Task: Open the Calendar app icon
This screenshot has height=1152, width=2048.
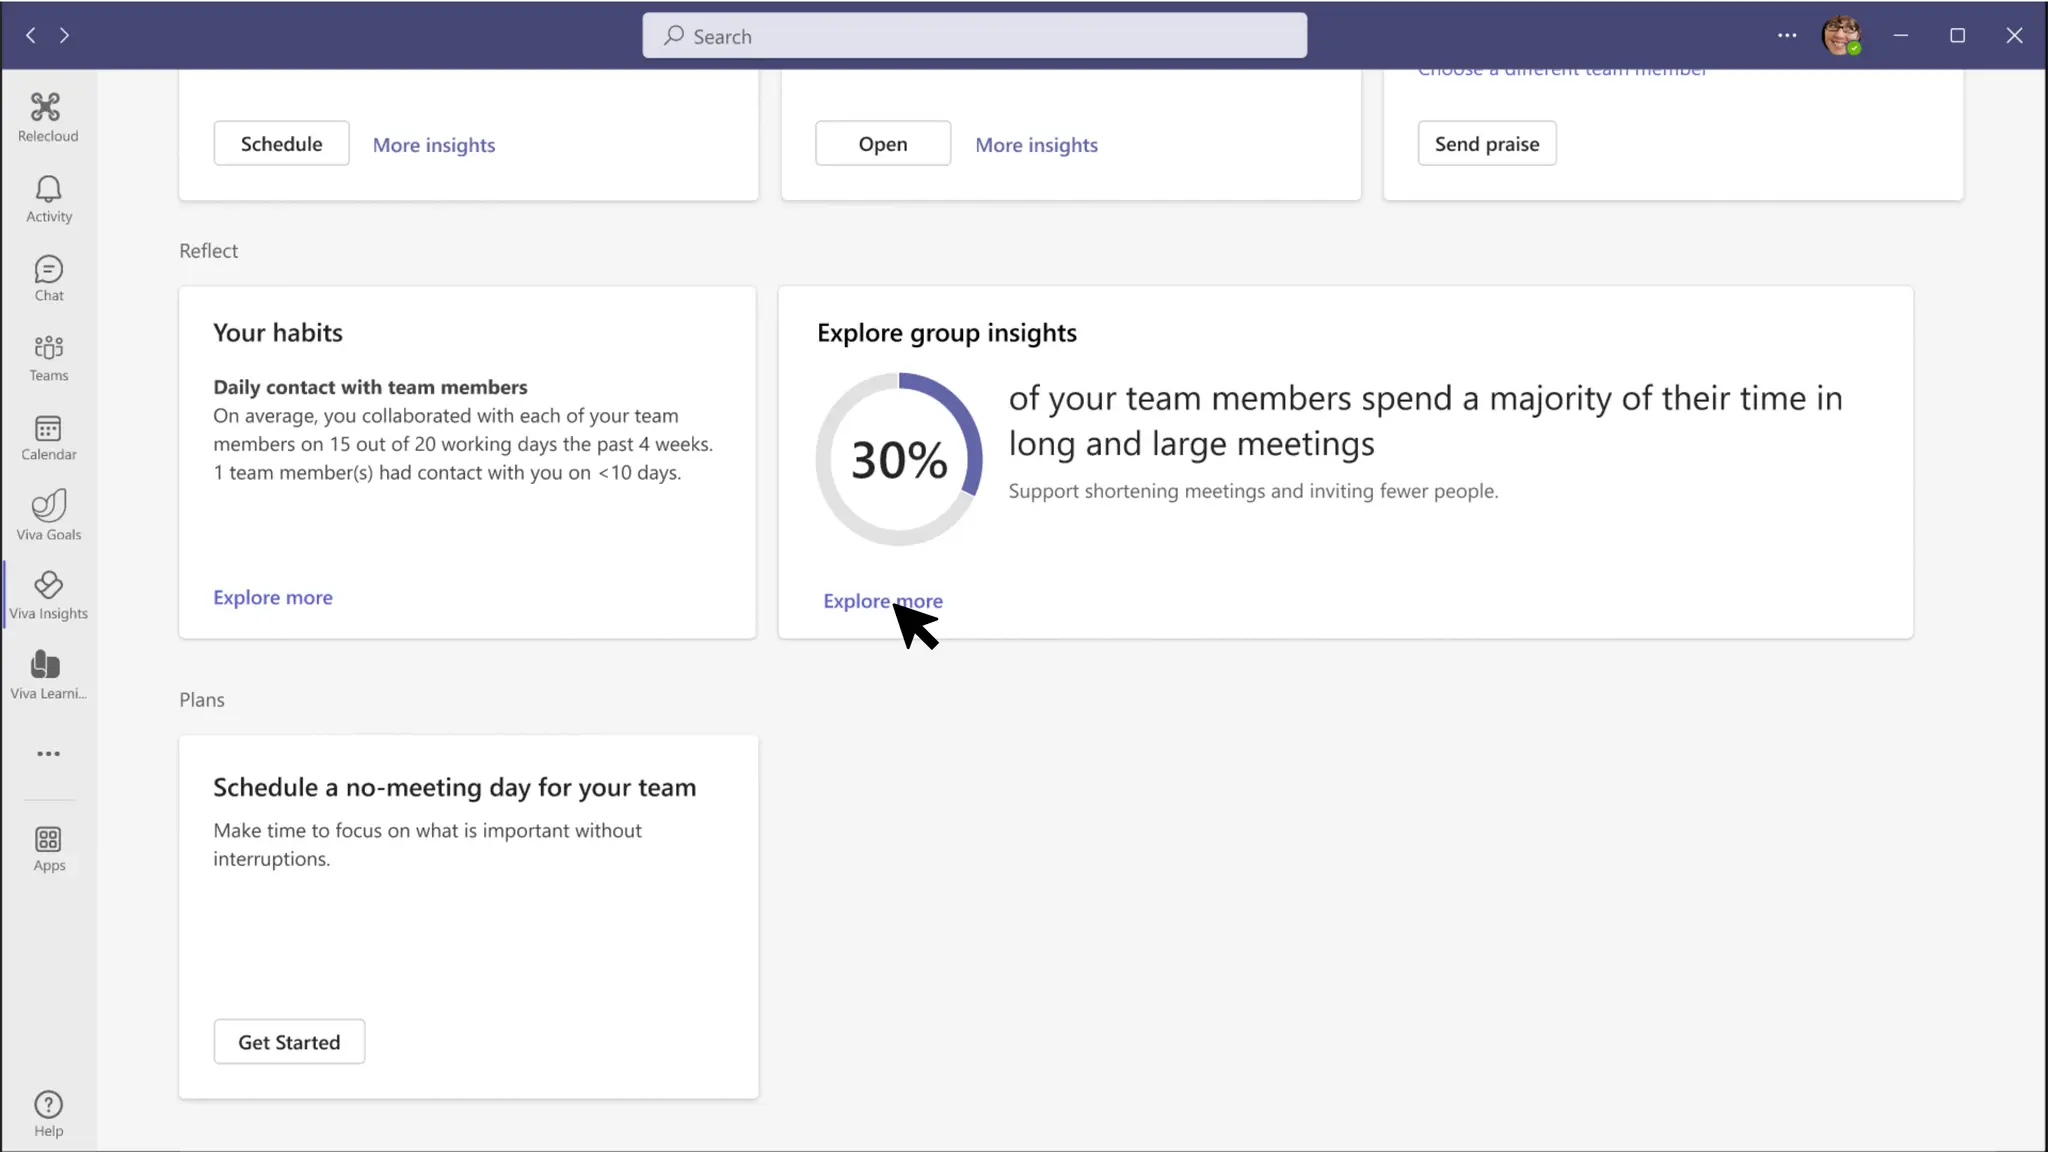Action: [48, 437]
